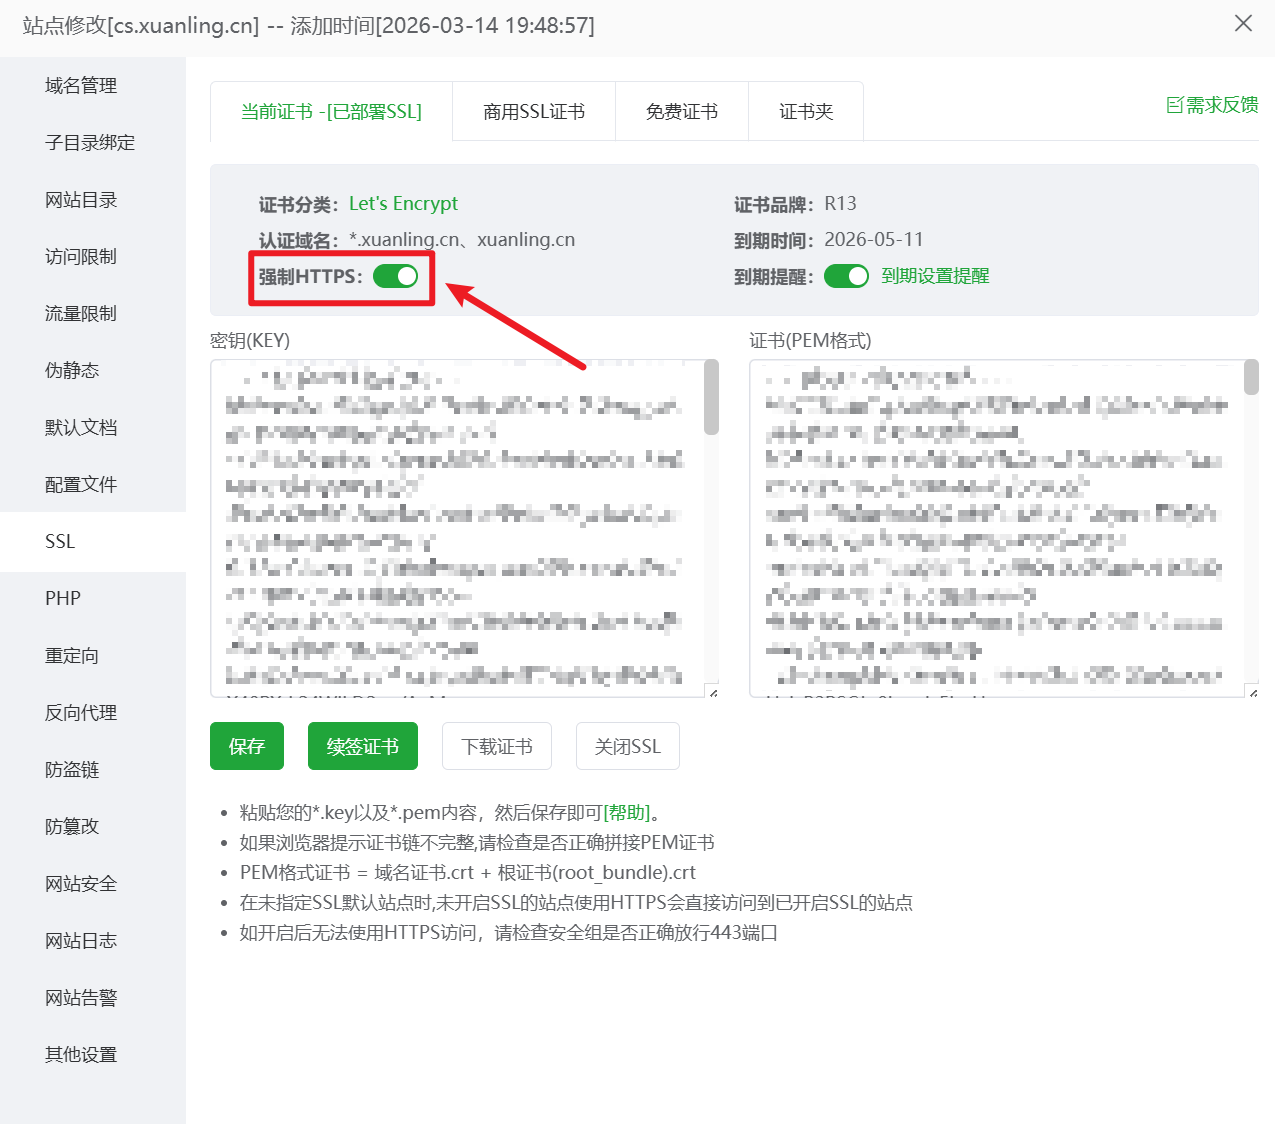Click the 下载证书 button
Screen dimensions: 1275x1124
tap(496, 745)
